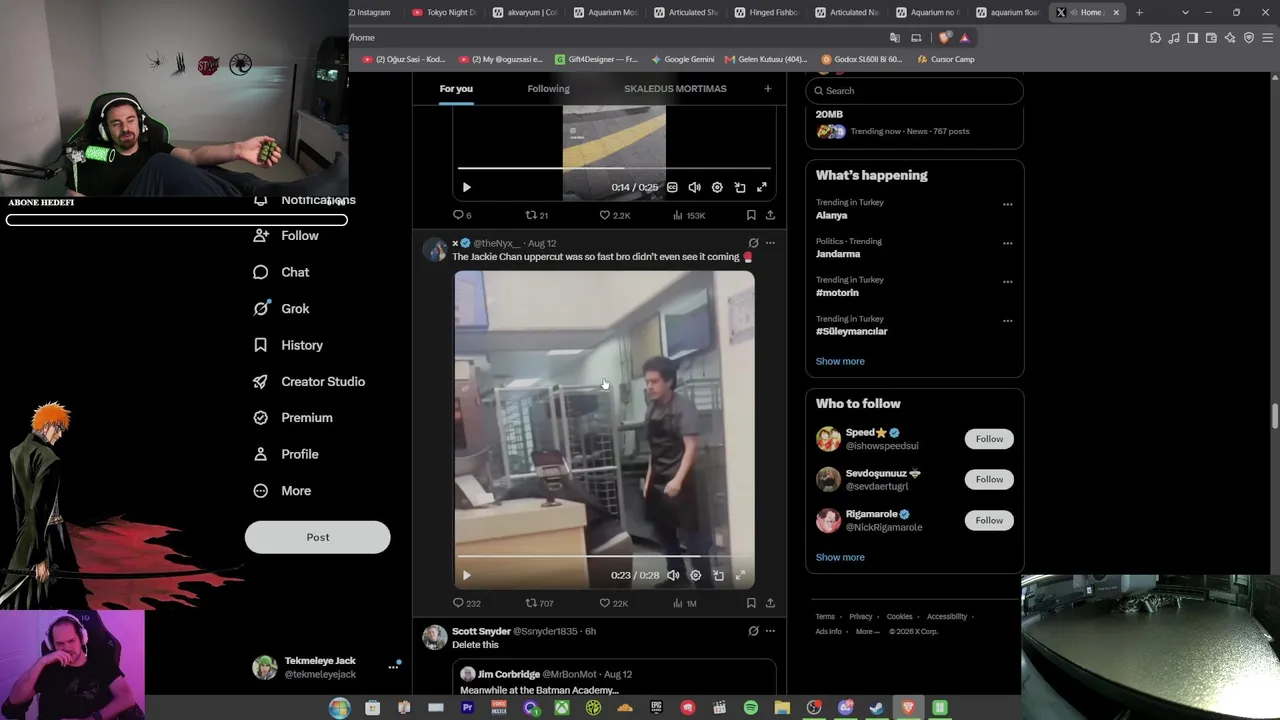
Task: Like the post with 22K likes
Action: click(614, 603)
